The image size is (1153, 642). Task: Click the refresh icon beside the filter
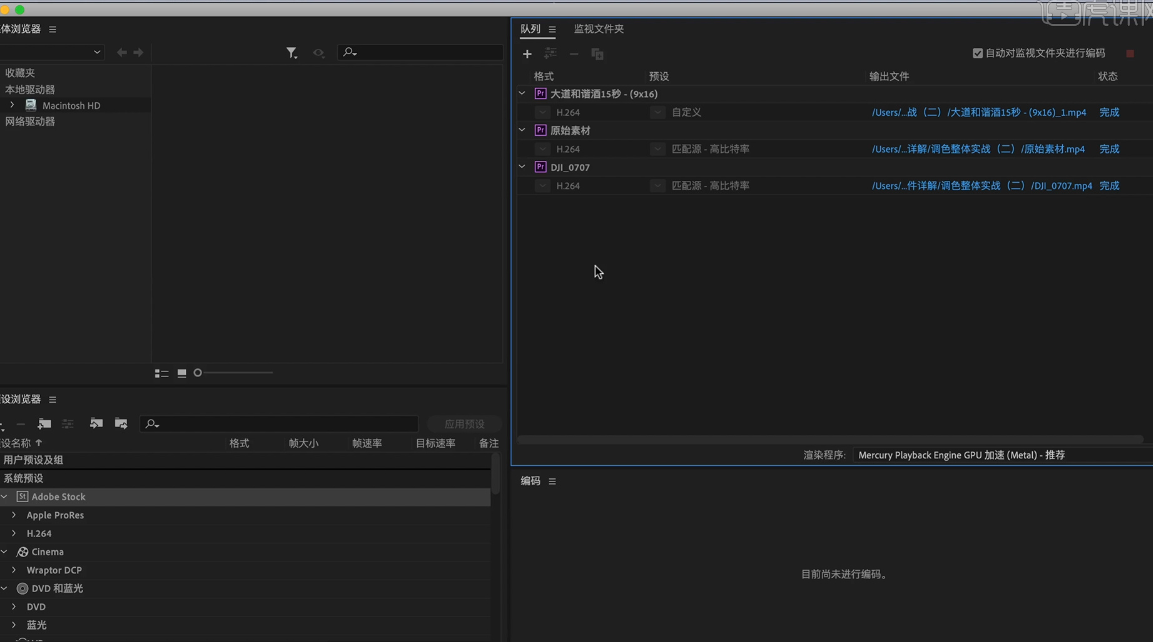[316, 52]
